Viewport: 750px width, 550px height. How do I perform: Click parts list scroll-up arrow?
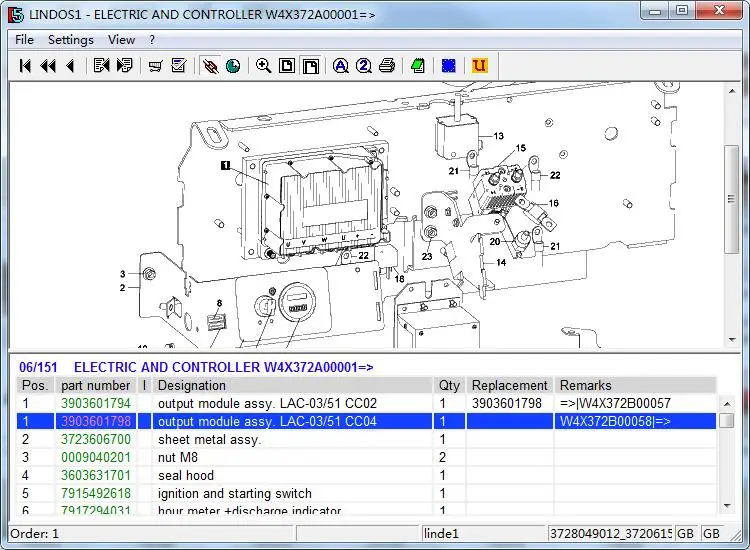point(727,404)
